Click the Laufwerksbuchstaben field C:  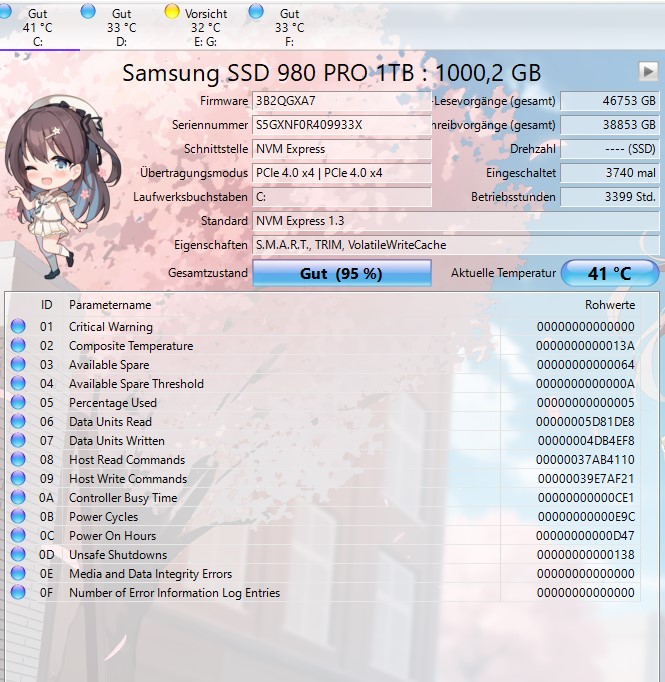342,197
